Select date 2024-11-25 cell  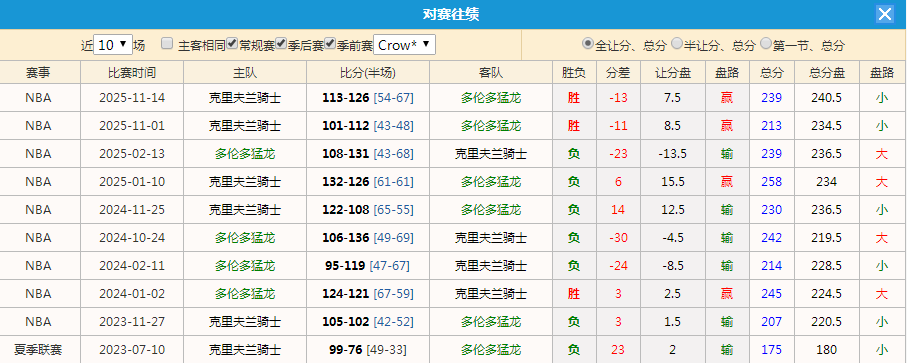132,210
